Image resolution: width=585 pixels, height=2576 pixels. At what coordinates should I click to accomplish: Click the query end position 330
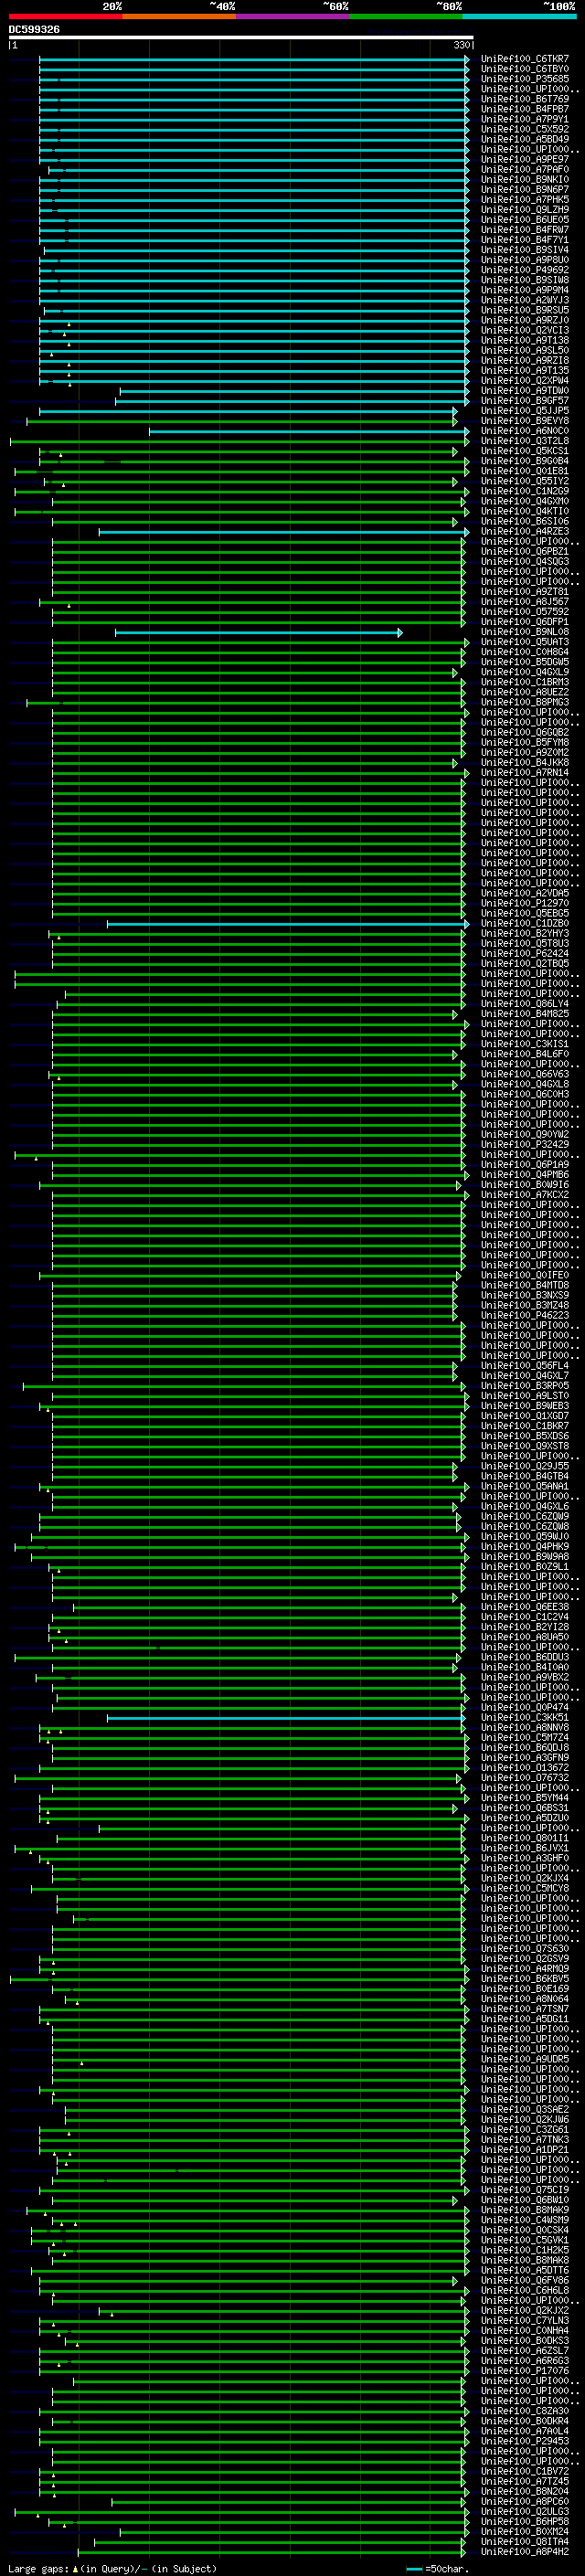462,45
